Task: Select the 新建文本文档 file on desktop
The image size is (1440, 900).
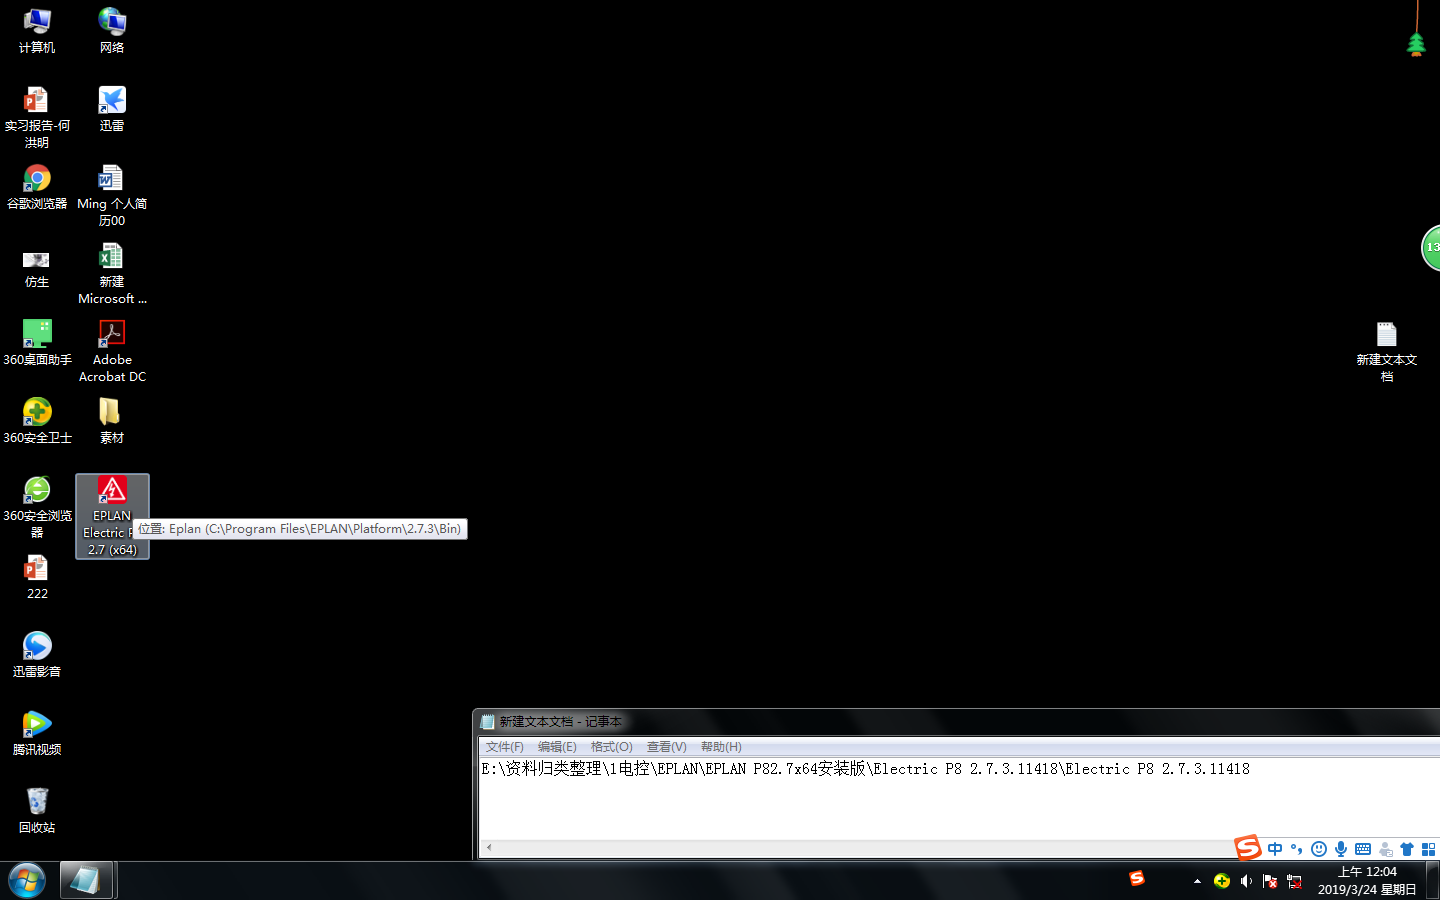Action: pyautogui.click(x=1386, y=336)
